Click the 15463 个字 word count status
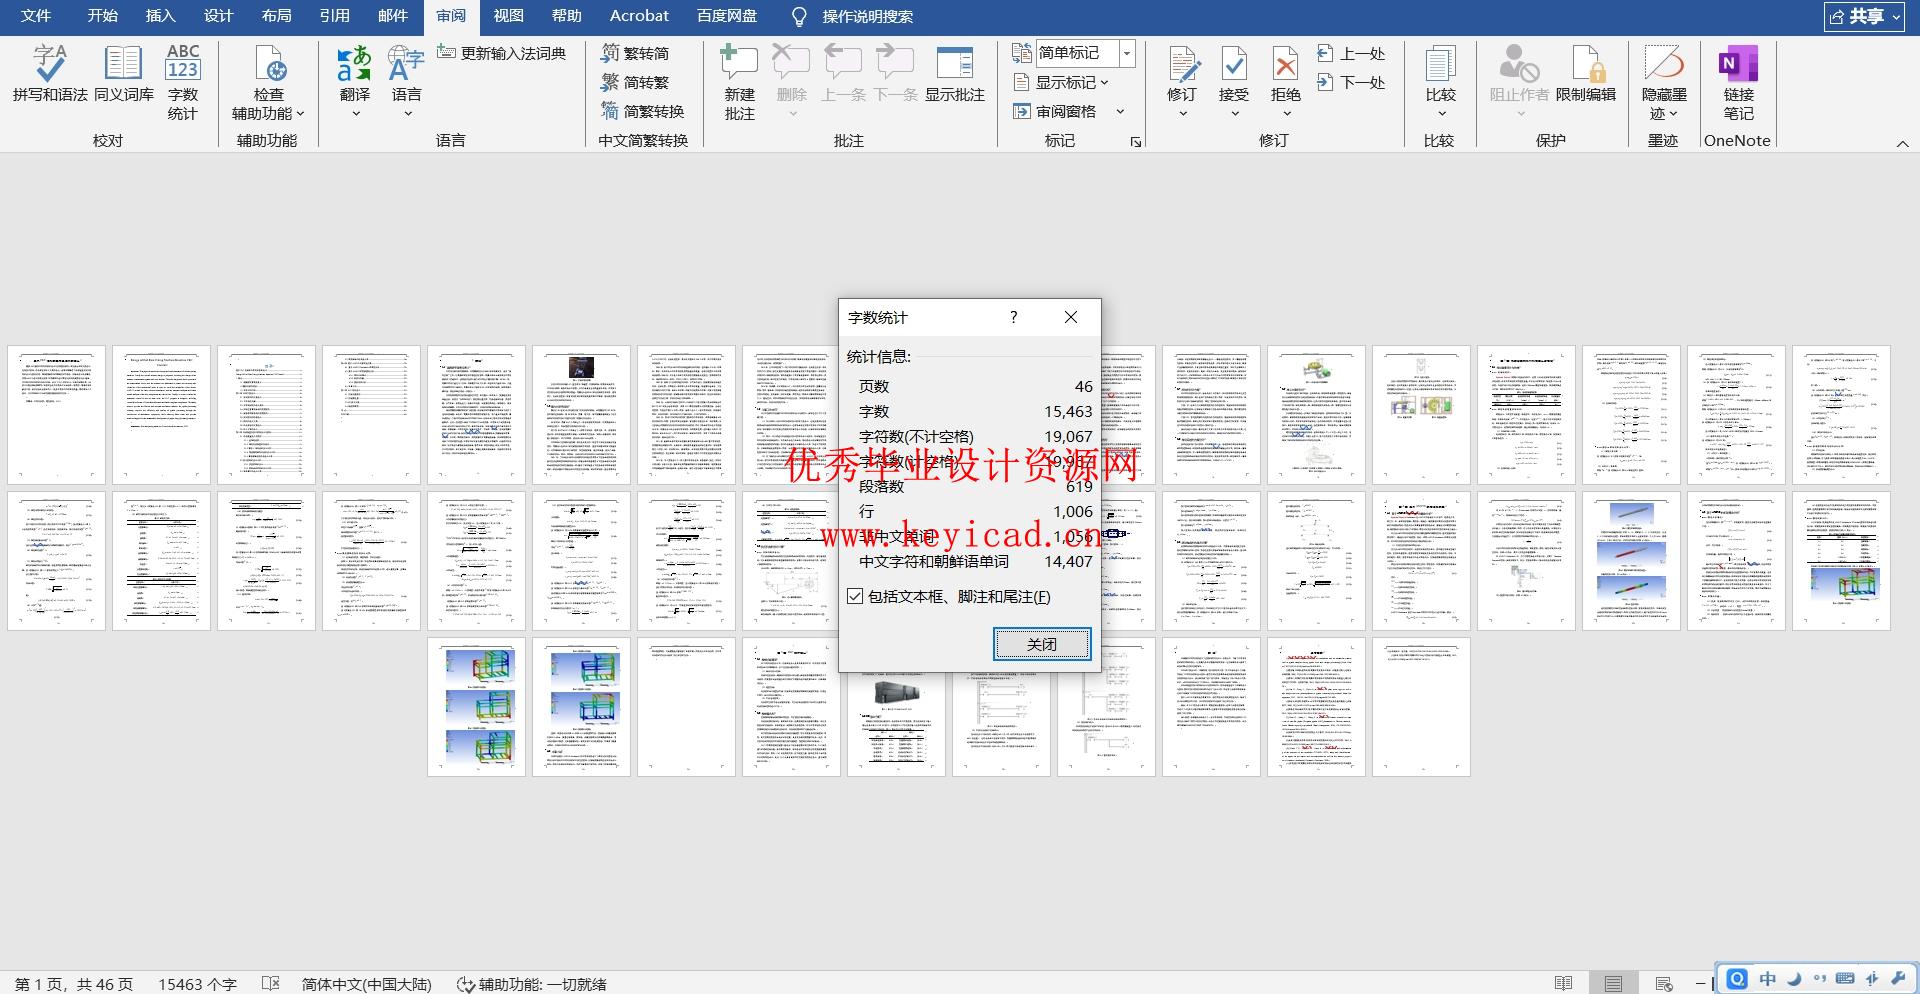The height and width of the screenshot is (994, 1920). click(197, 984)
